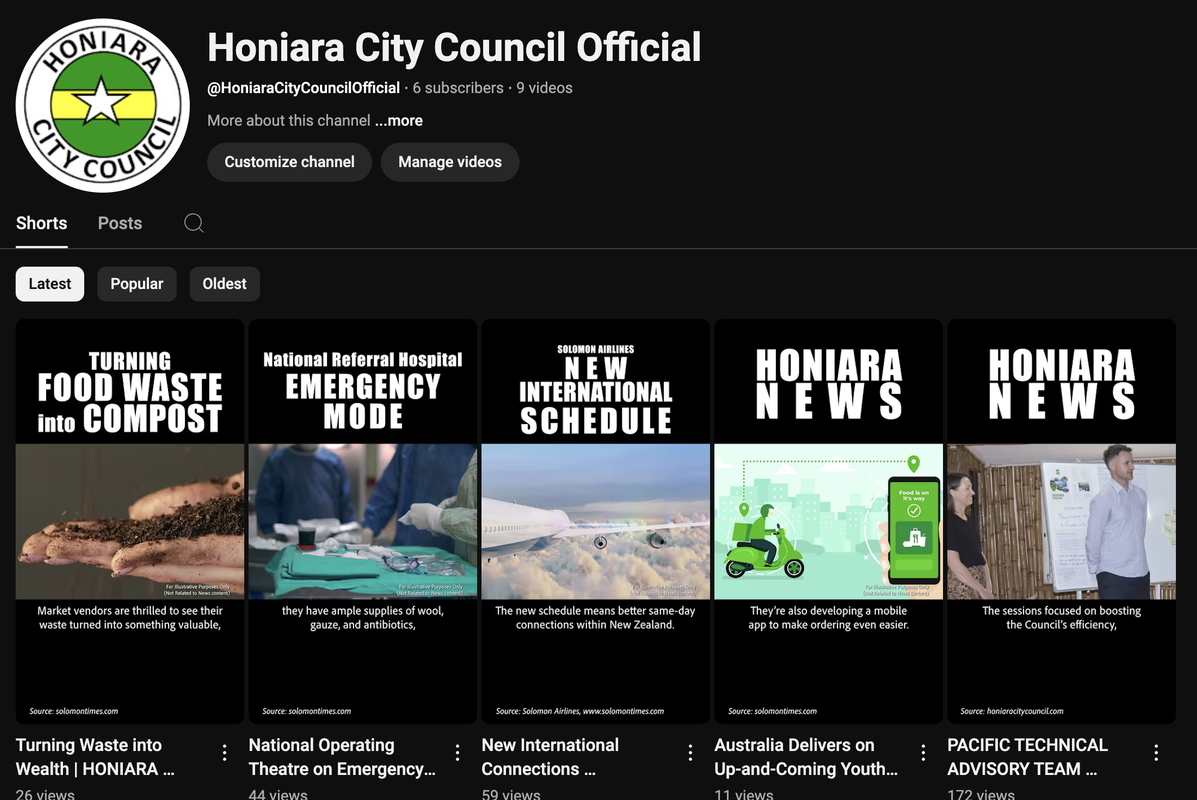Open options menu for Australia Delivers short
Screen dimensions: 1197x800
coord(923,753)
